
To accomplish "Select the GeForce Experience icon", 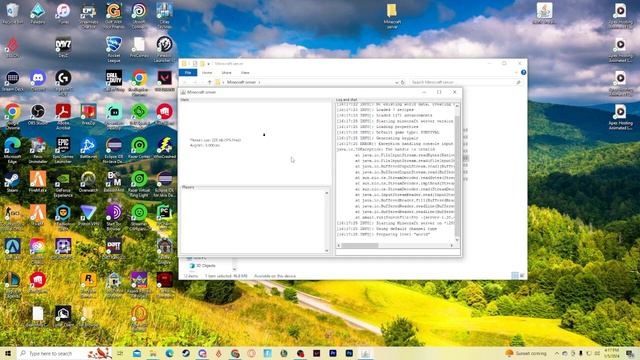I will [x=63, y=184].
